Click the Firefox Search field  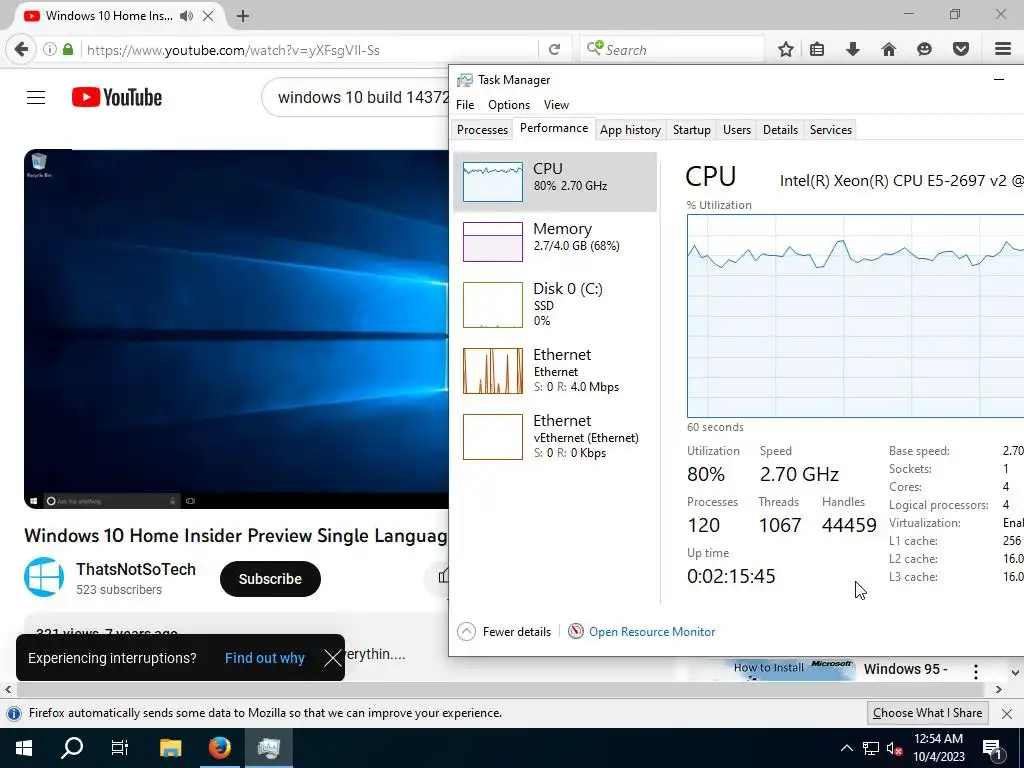click(673, 50)
